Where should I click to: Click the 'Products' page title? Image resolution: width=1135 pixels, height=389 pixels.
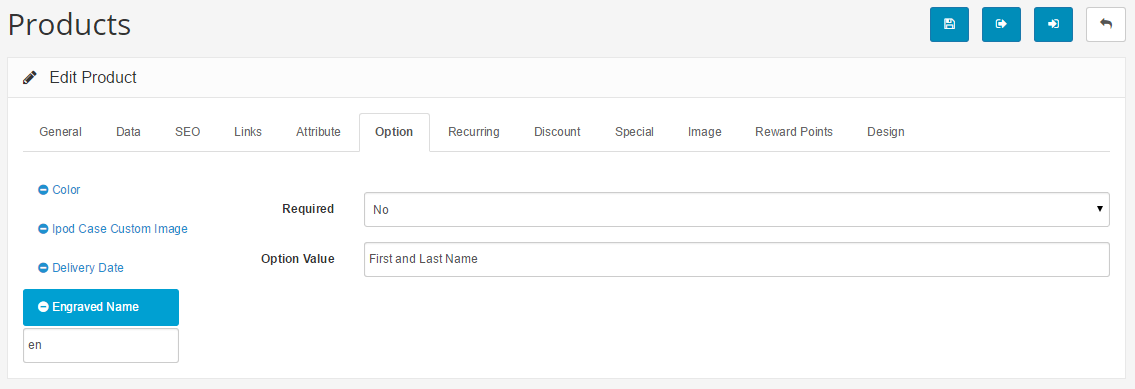click(x=69, y=25)
